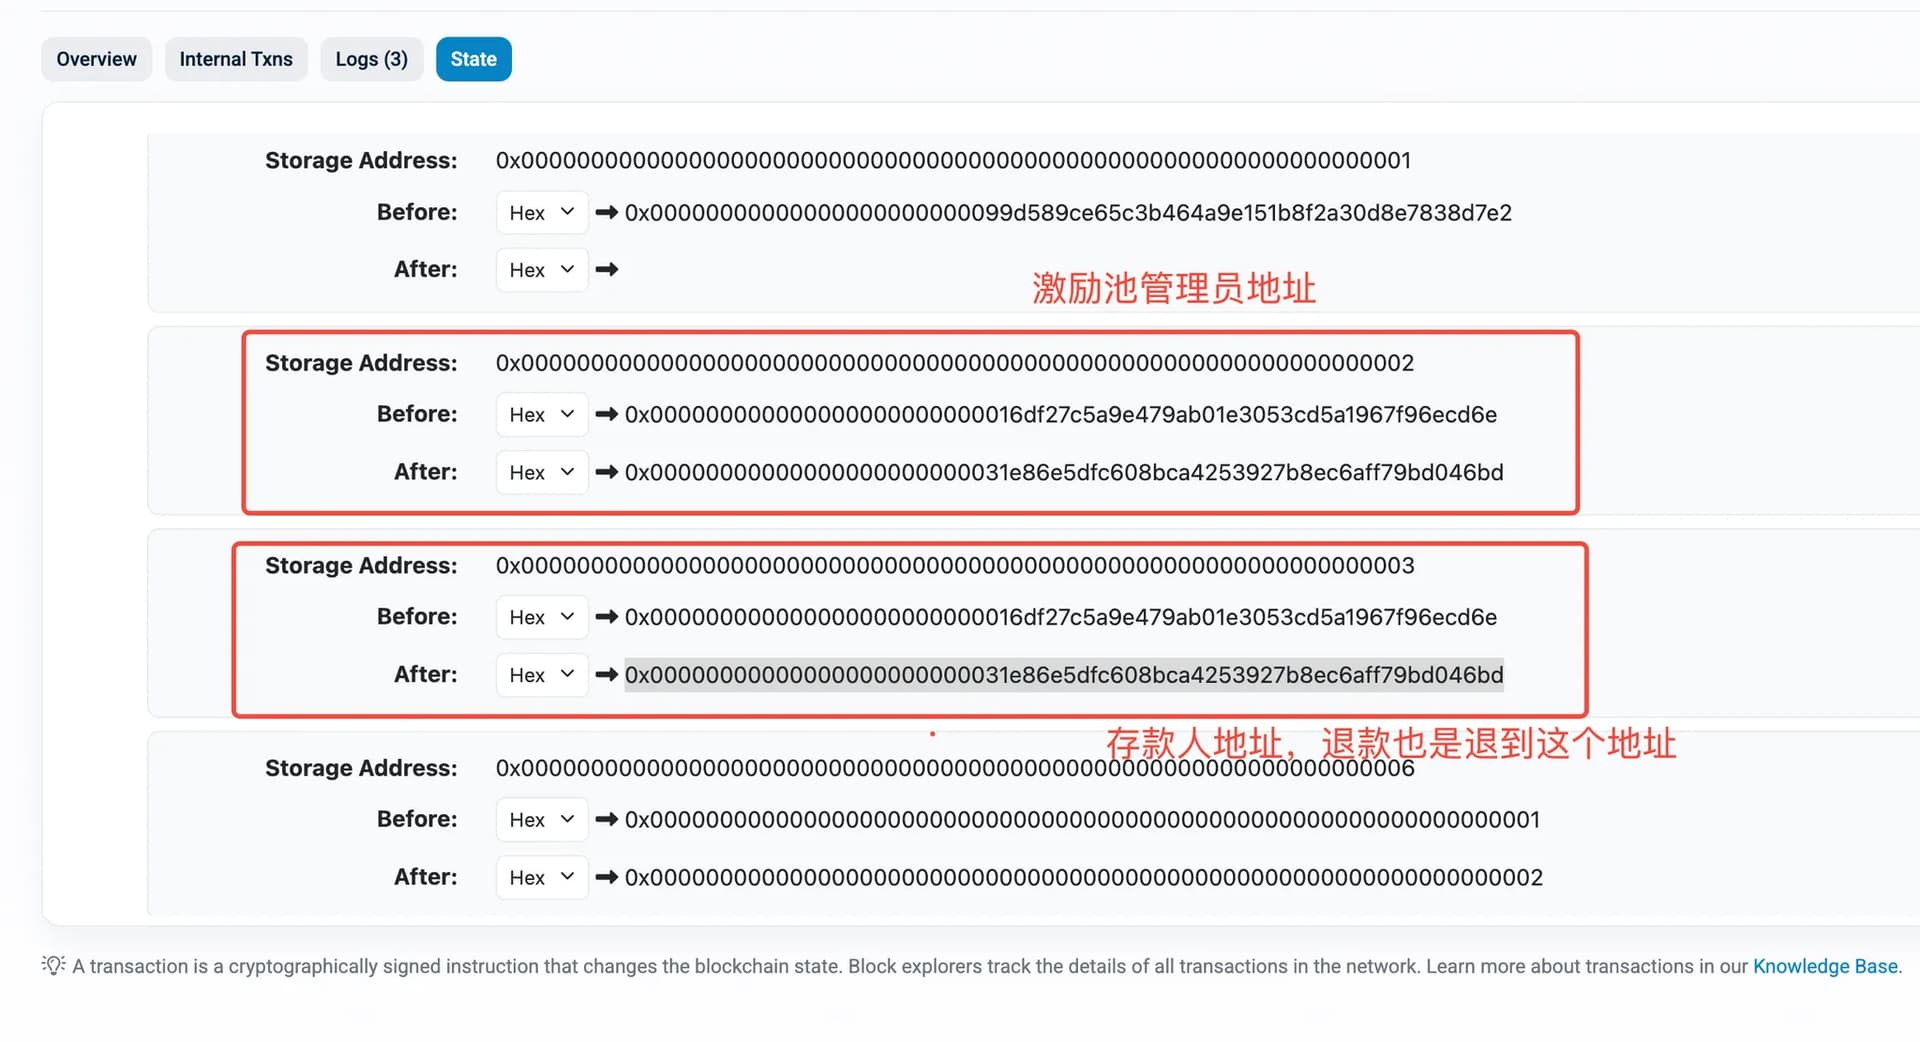The width and height of the screenshot is (1920, 1042).
Task: Click the arrow icon in slot 1 Before row
Action: pyautogui.click(x=606, y=212)
